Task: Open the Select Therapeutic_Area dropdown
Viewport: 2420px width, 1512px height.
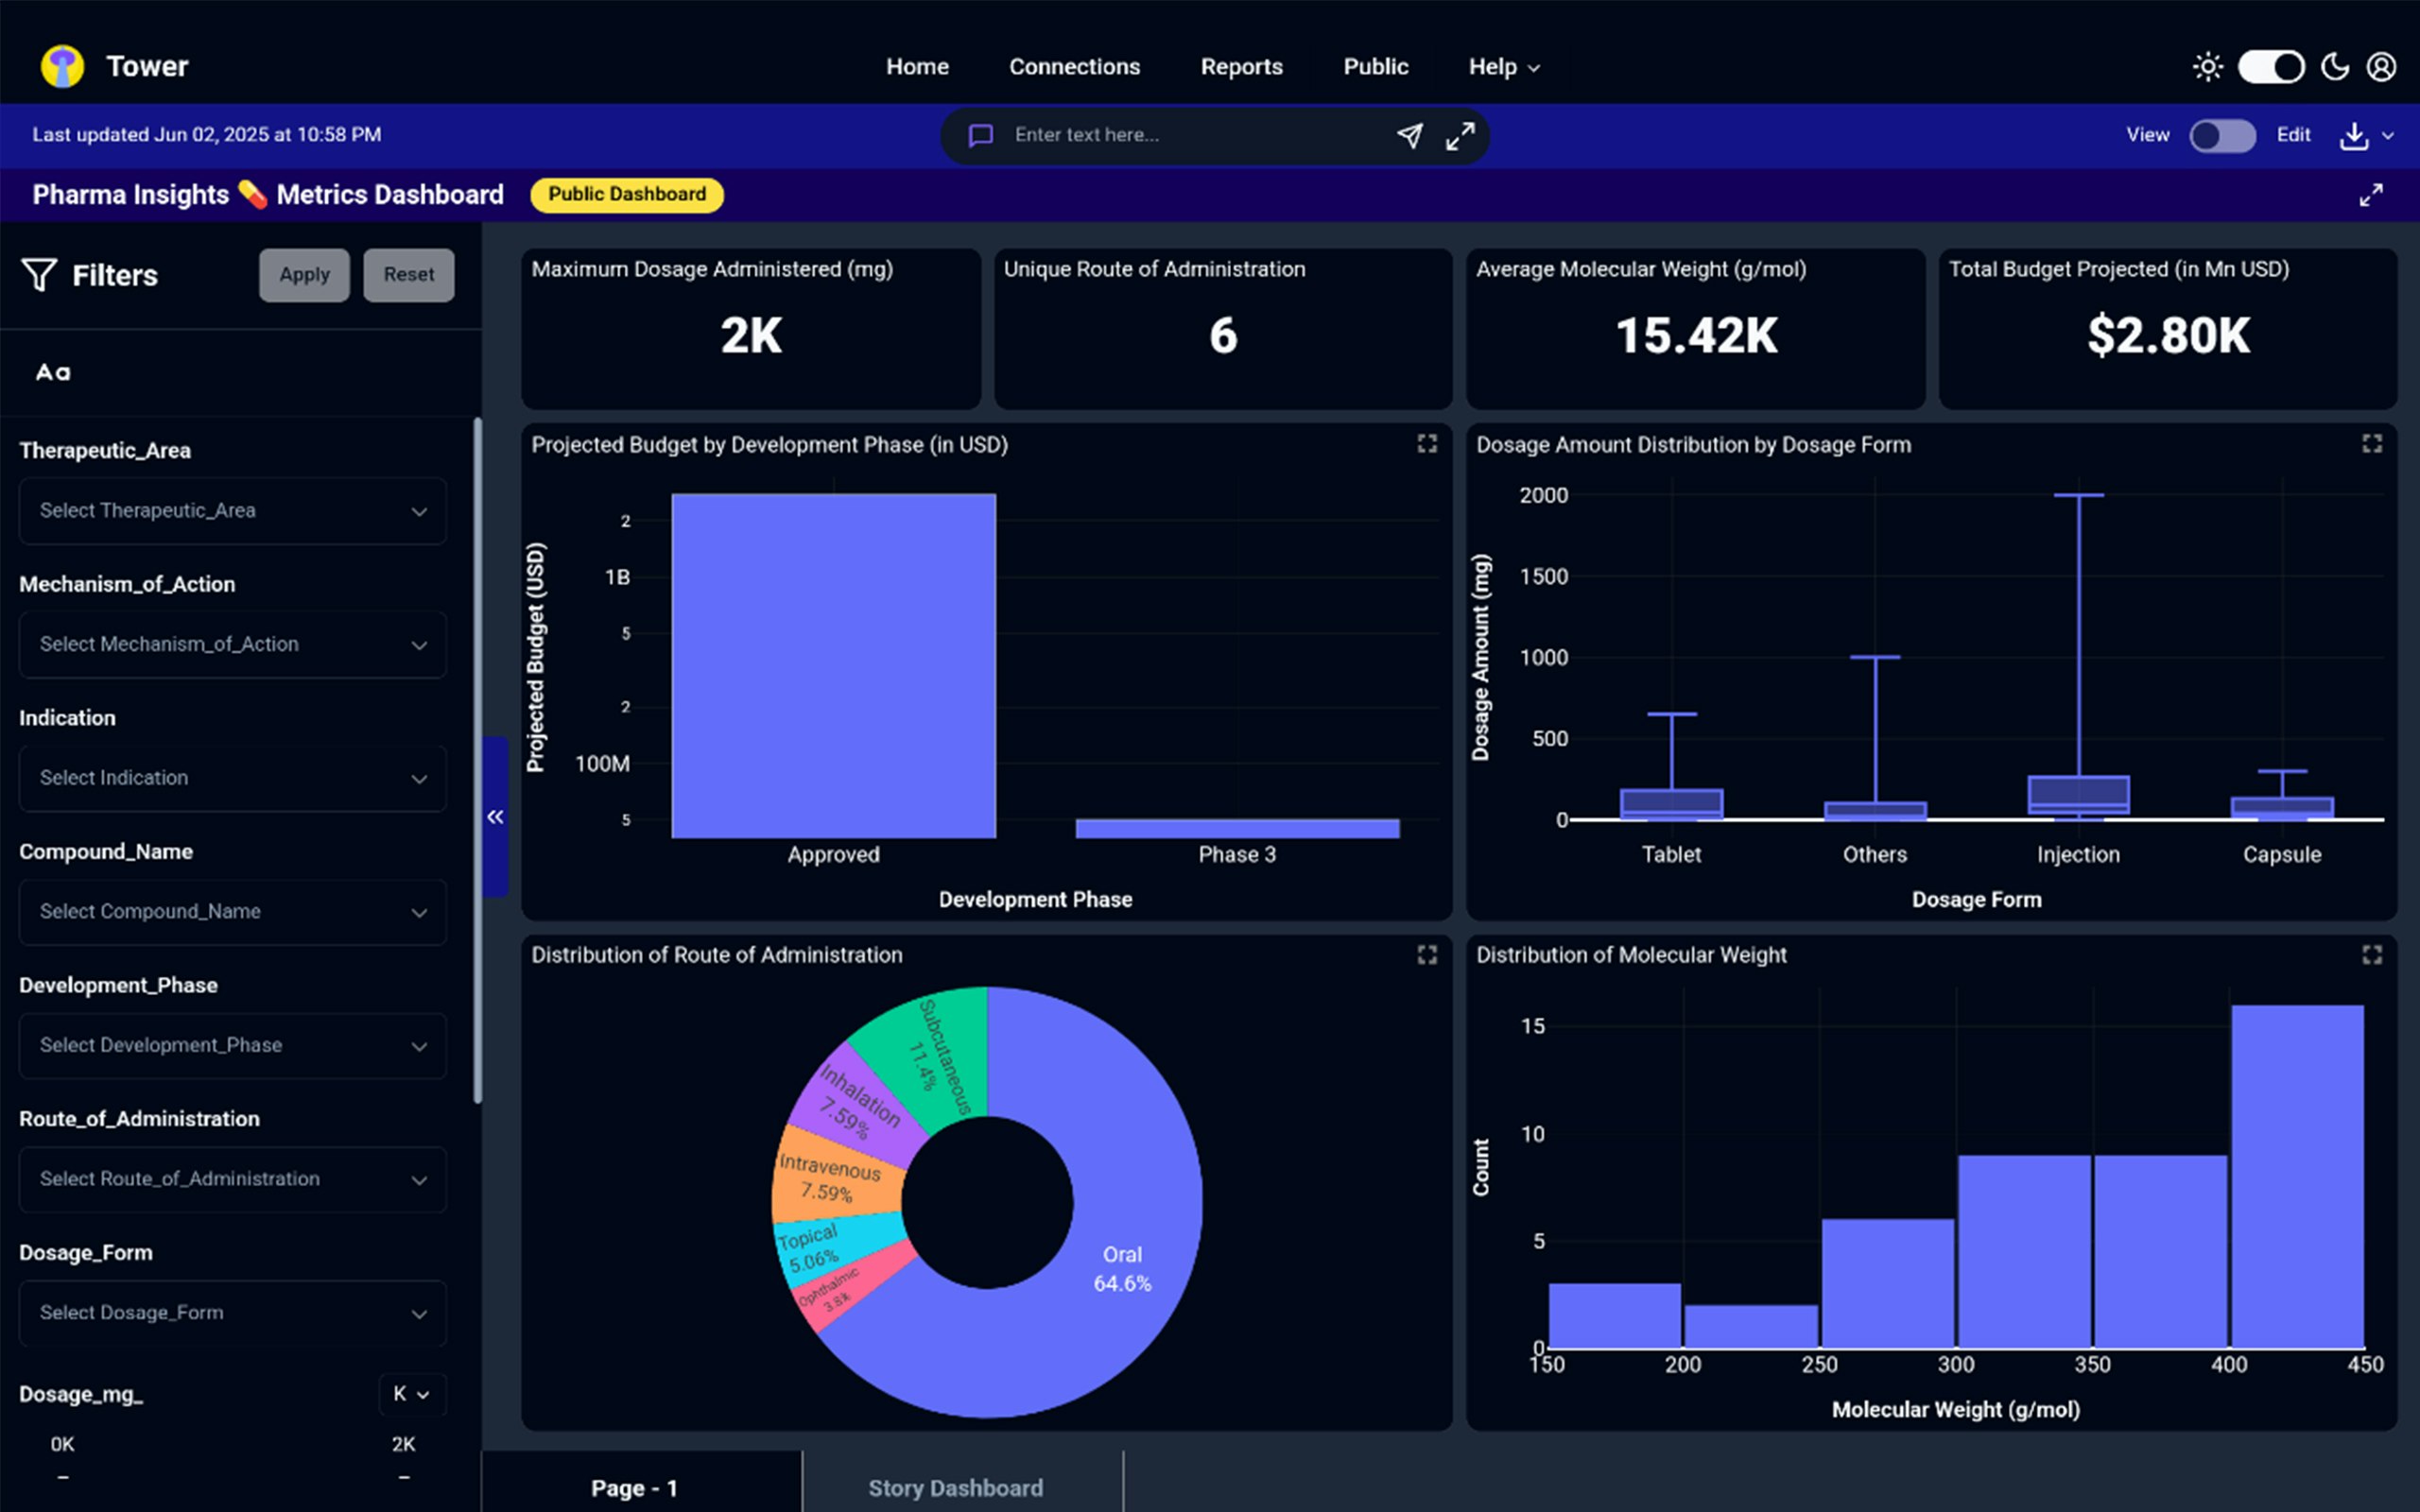Action: point(232,511)
